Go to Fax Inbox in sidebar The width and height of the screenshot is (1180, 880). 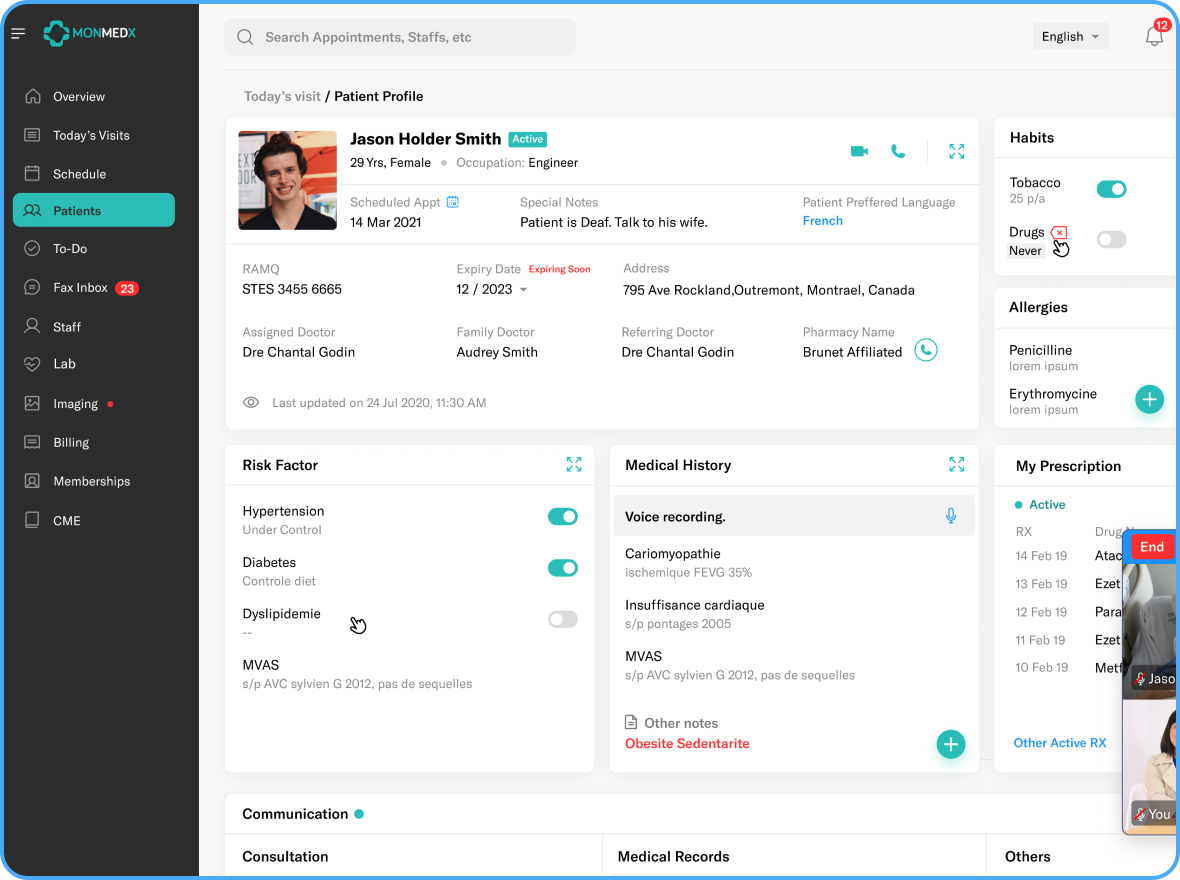(81, 288)
